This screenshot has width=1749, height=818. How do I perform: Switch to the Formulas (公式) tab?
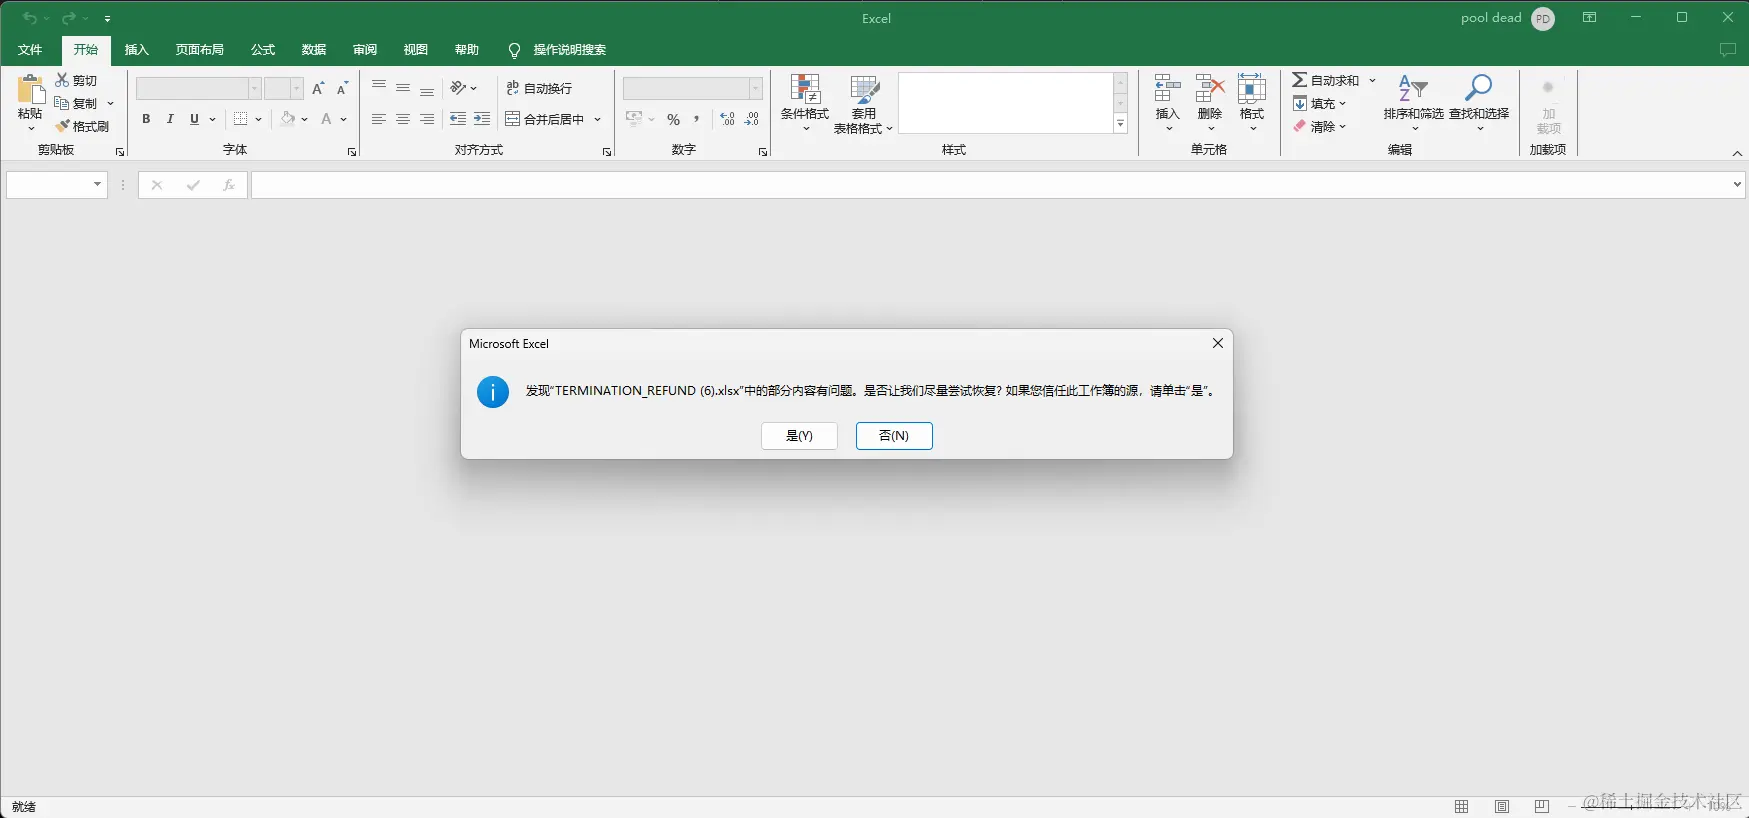pyautogui.click(x=263, y=50)
